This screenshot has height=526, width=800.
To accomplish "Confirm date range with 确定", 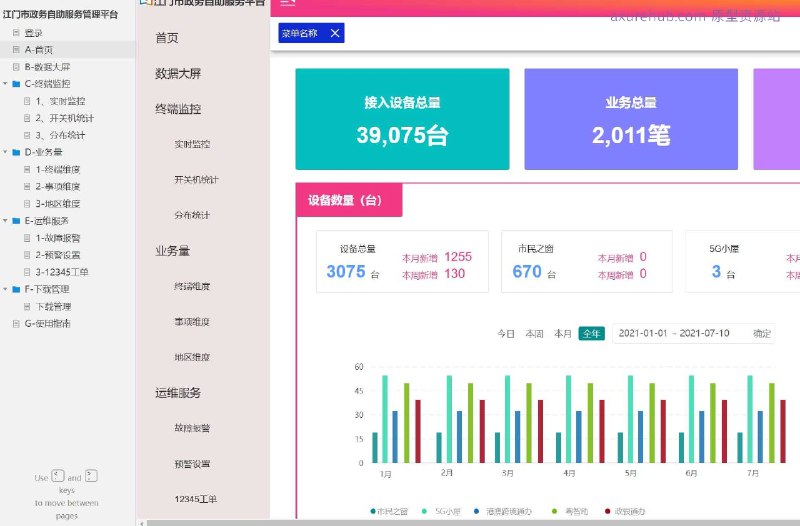I will tap(762, 334).
